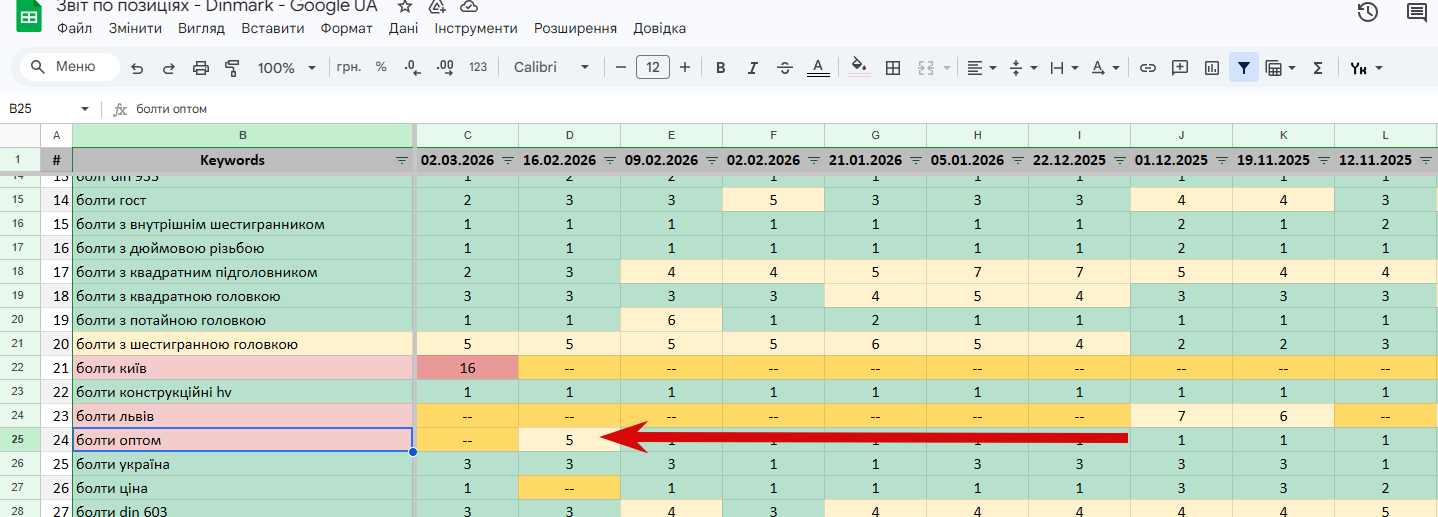Open the Вигляд menu
Screen dimensions: 1438x517
coord(201,28)
